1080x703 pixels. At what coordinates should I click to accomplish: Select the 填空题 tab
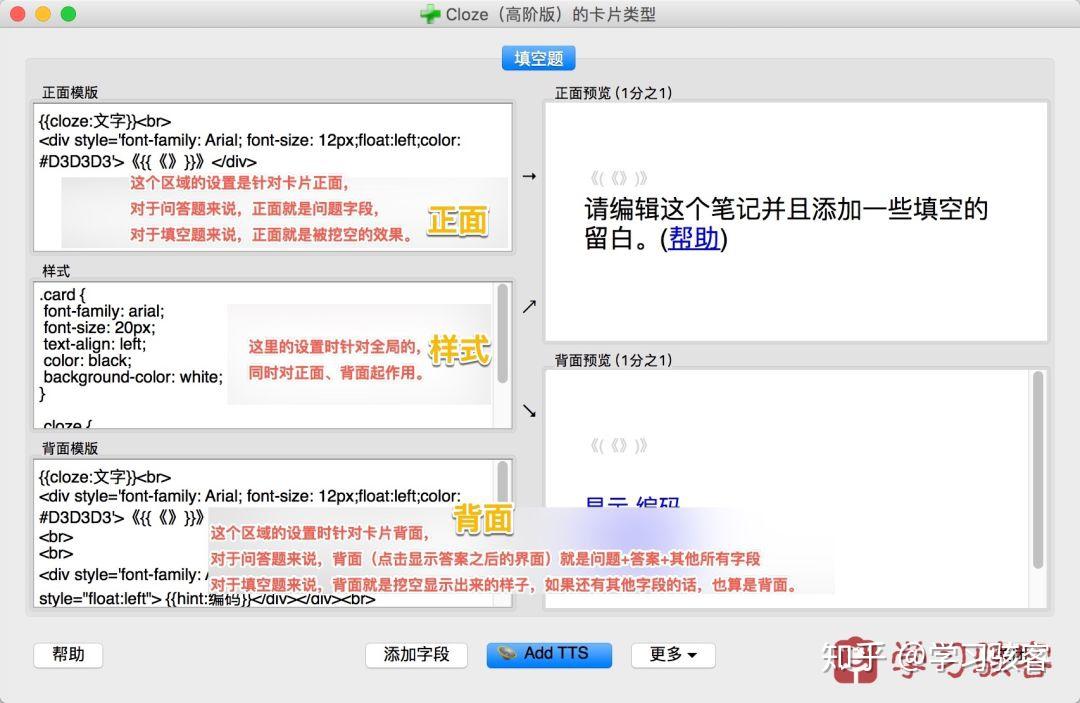point(539,59)
